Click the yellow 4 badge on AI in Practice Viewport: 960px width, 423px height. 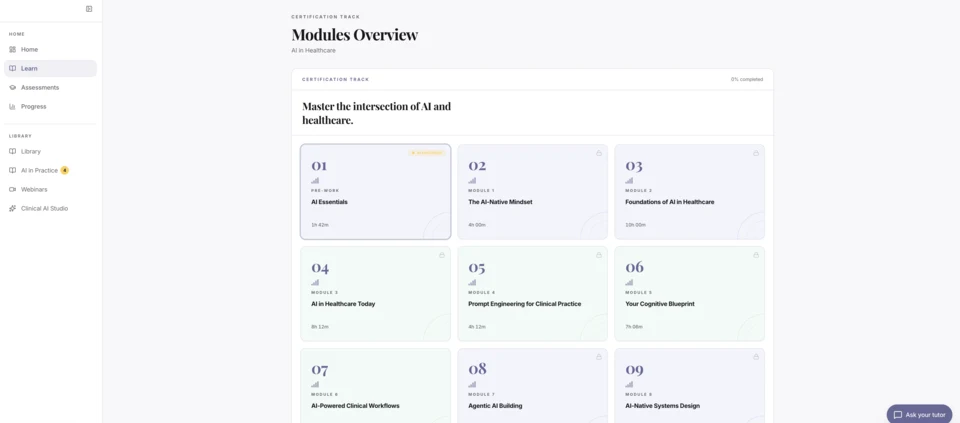tap(65, 170)
